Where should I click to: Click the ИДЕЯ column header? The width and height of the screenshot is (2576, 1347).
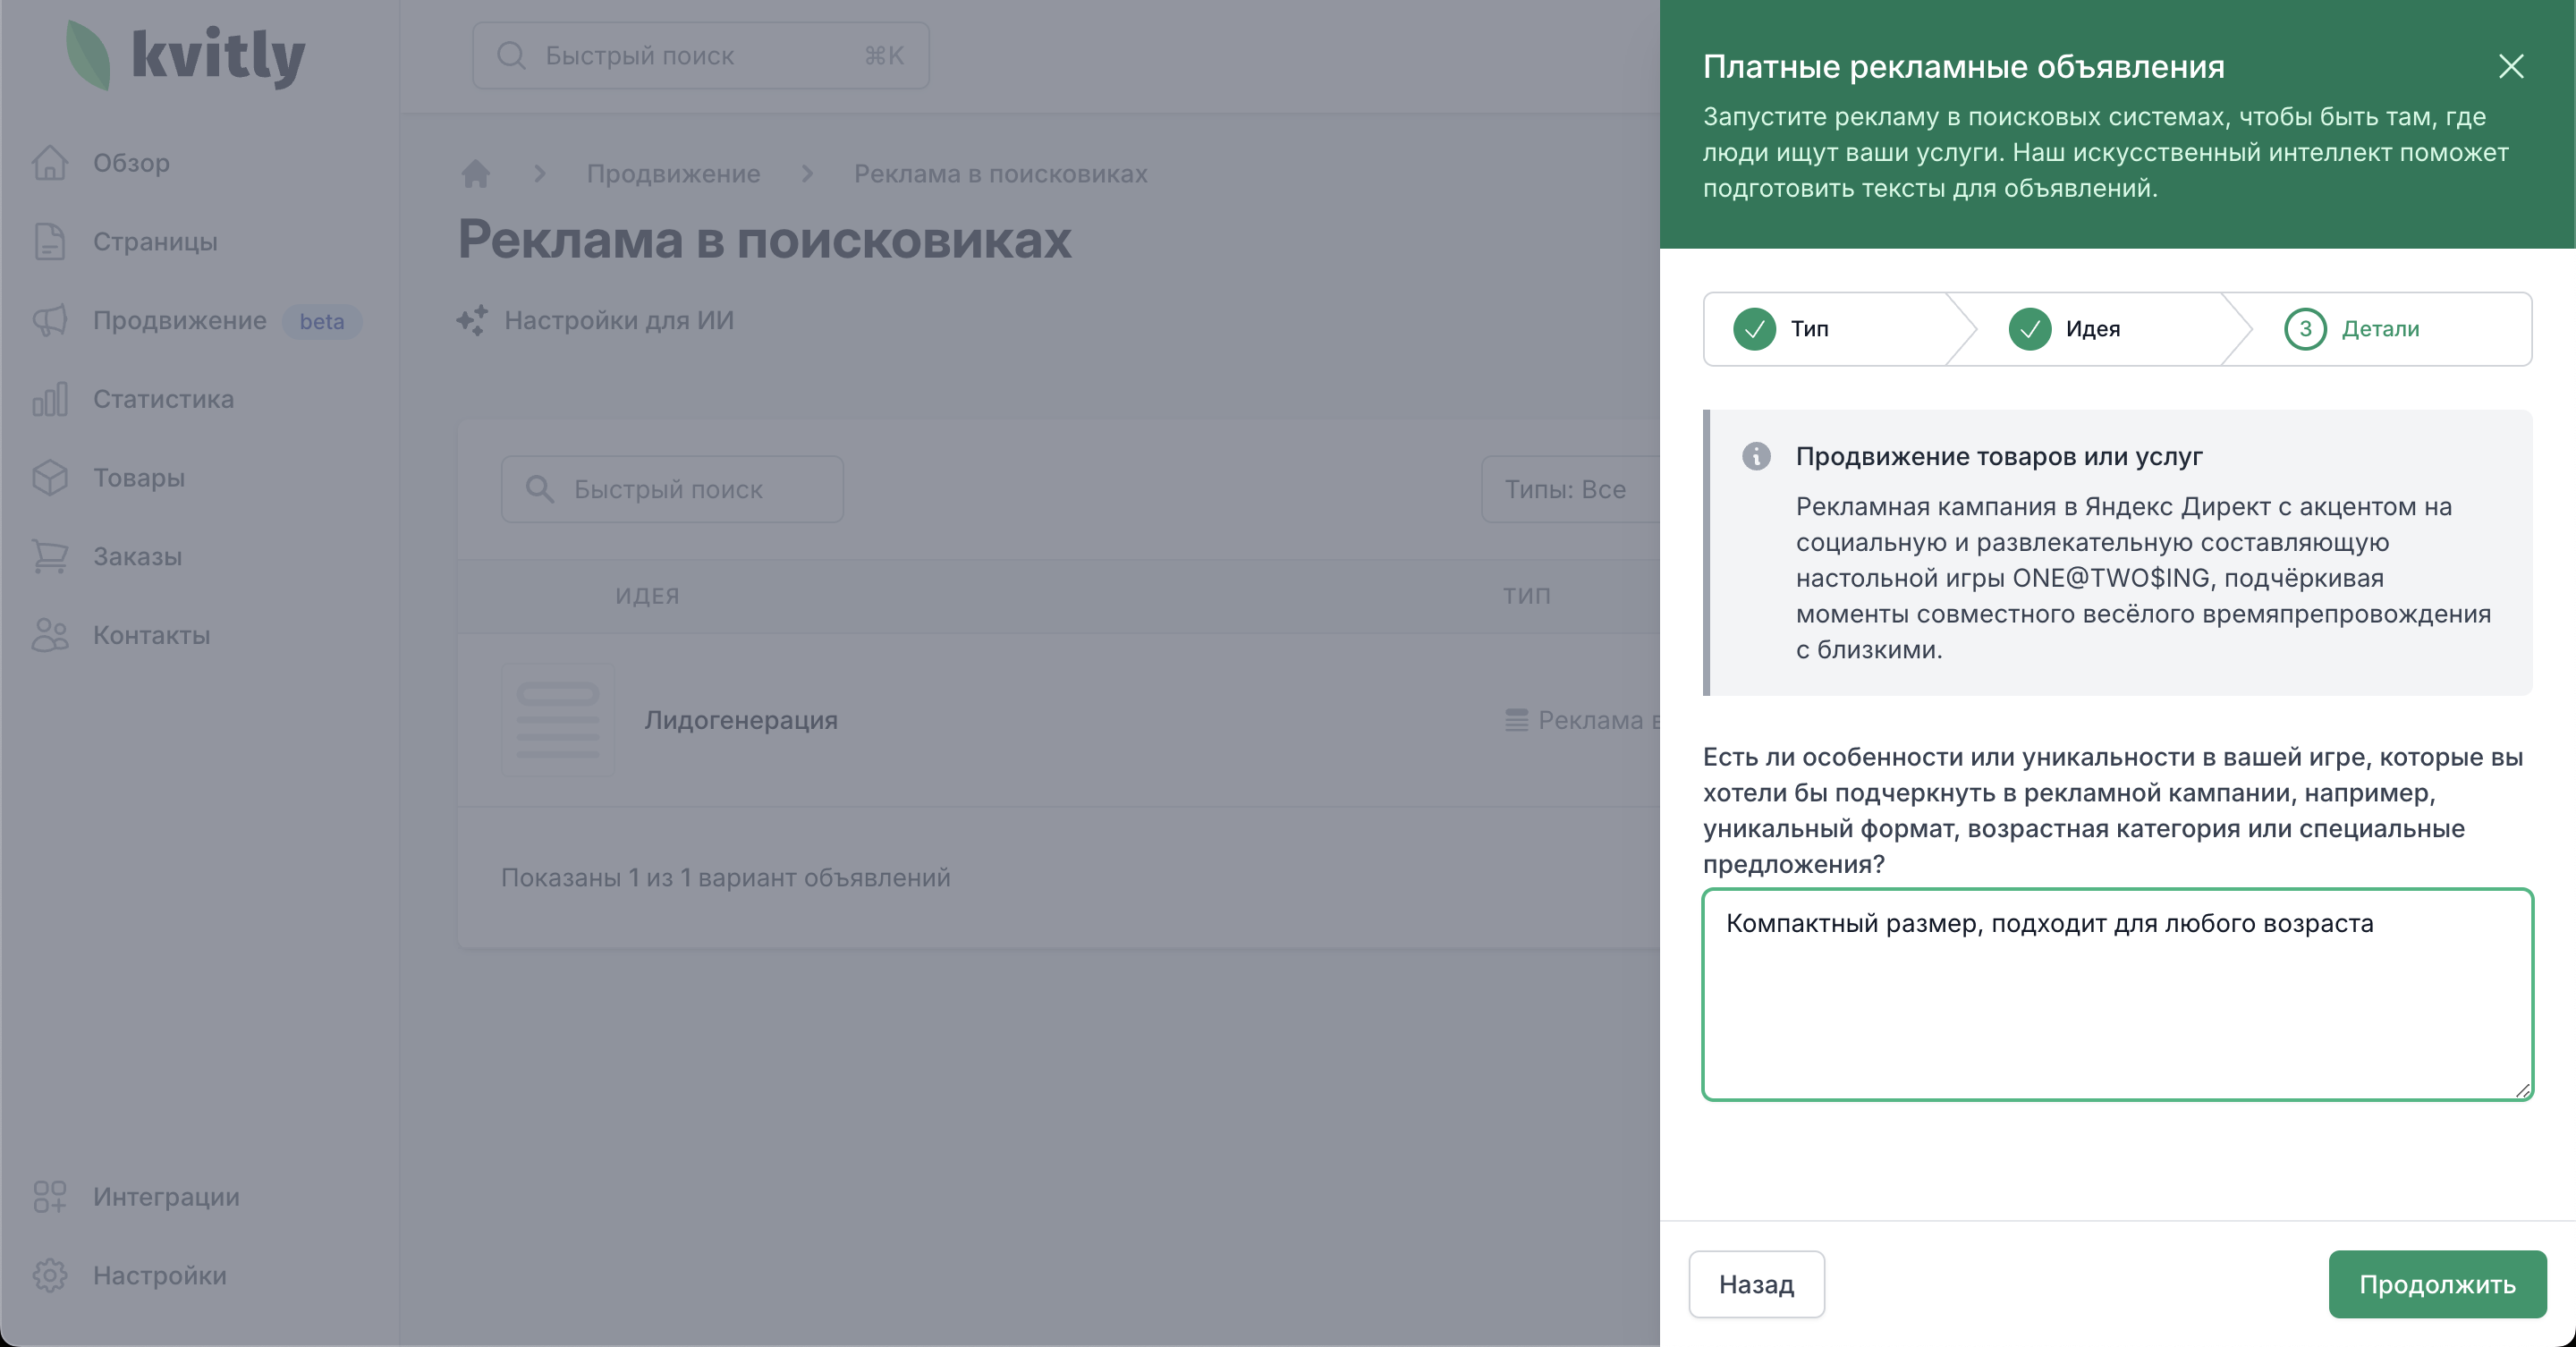(x=647, y=596)
